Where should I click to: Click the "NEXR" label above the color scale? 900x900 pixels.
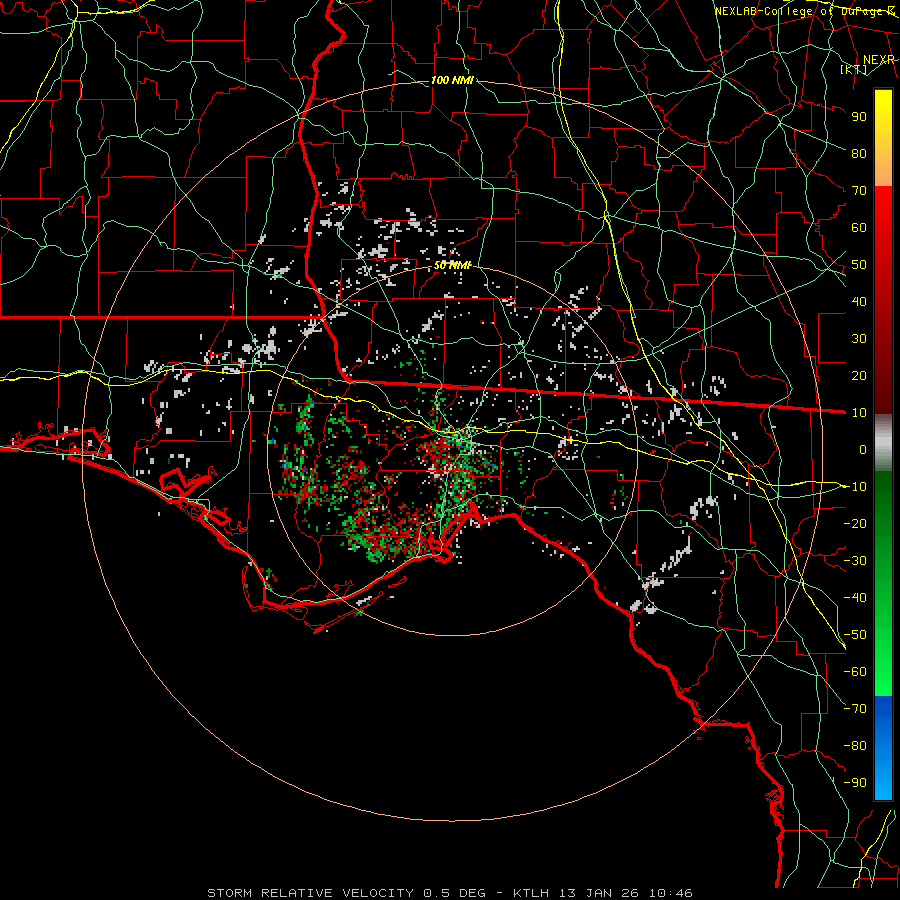click(x=879, y=60)
